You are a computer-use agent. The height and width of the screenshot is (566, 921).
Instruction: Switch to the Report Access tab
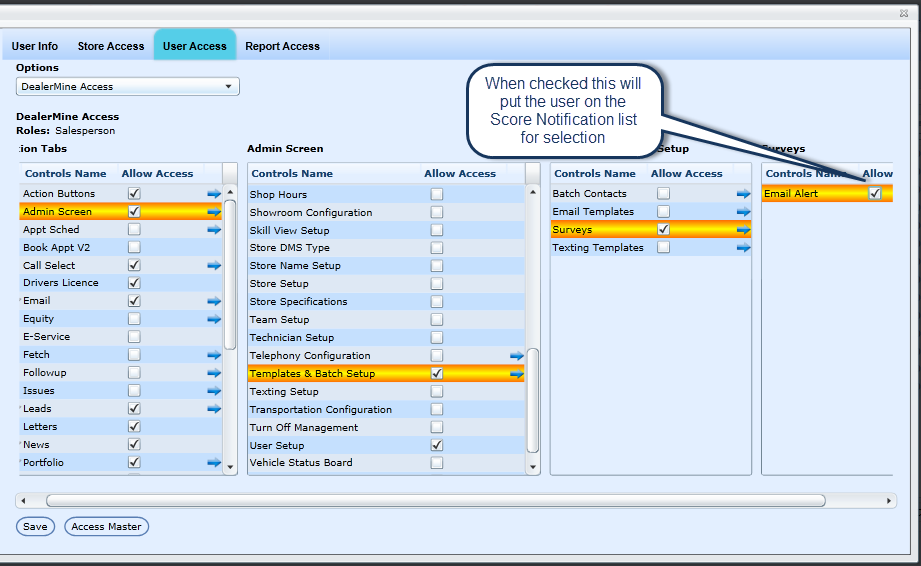282,46
